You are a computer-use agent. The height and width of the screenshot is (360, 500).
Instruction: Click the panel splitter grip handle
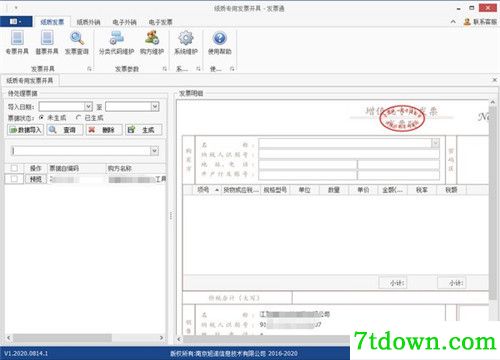(x=171, y=215)
